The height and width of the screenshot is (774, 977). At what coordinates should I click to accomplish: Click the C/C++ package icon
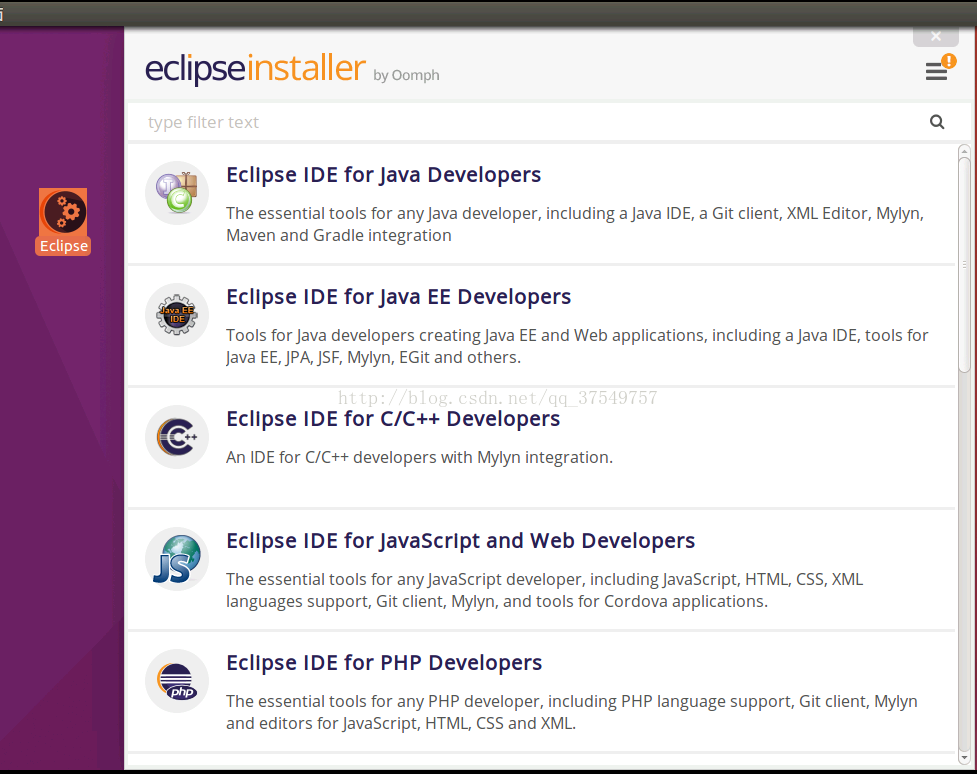[177, 437]
